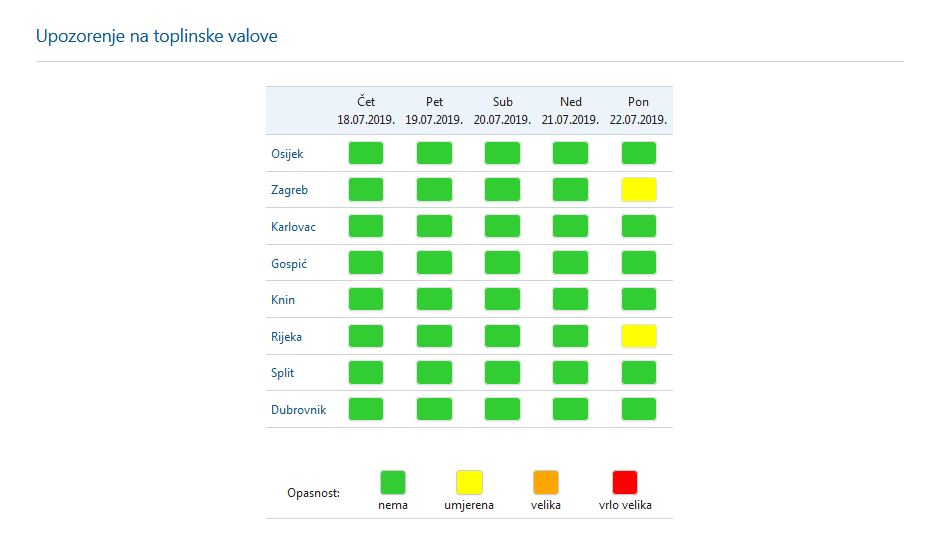Click the yellow 'umjerena' legend swatch
Viewport: 925px width, 542px height.
pos(469,482)
